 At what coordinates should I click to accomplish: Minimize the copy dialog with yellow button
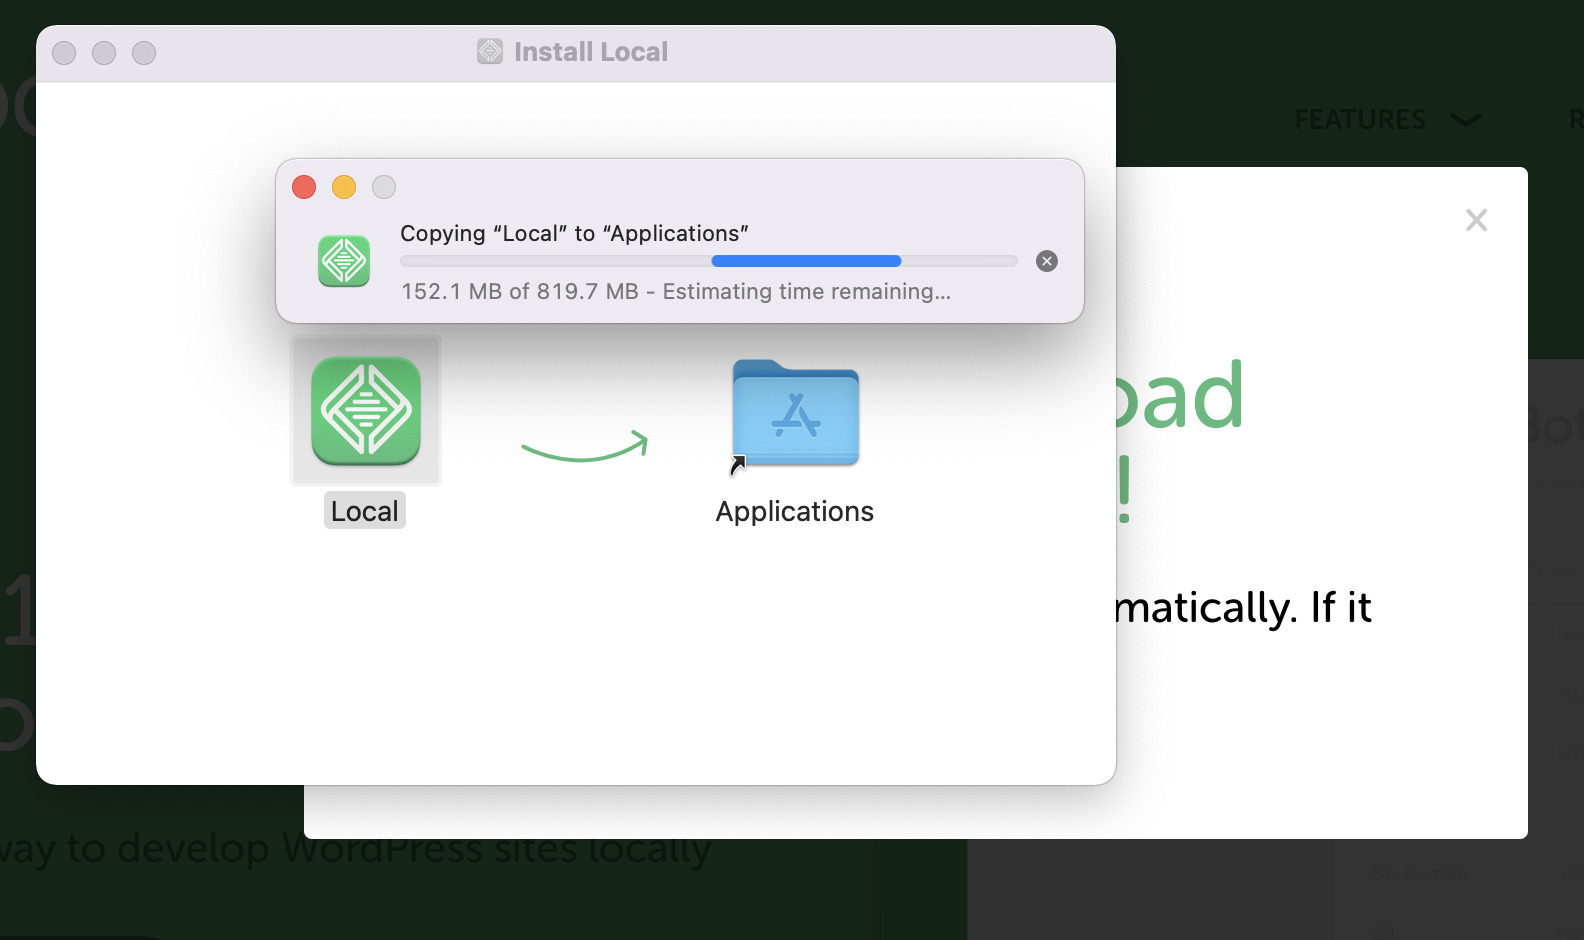(344, 187)
